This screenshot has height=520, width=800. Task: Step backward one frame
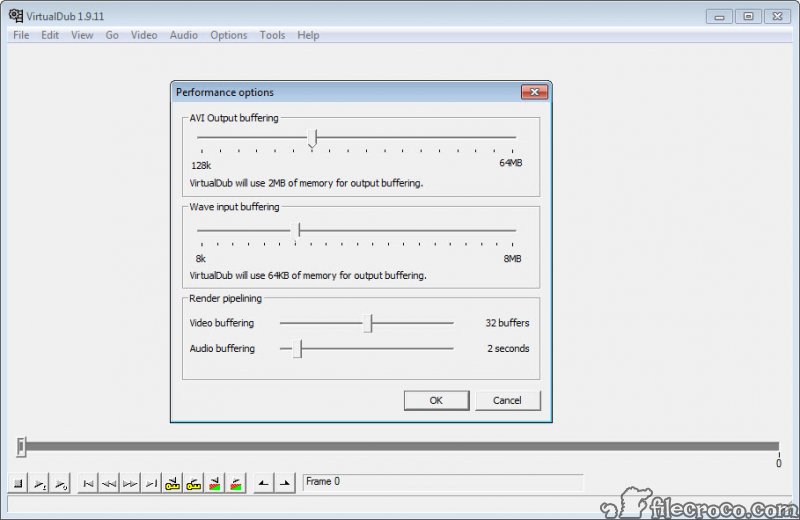pos(109,483)
